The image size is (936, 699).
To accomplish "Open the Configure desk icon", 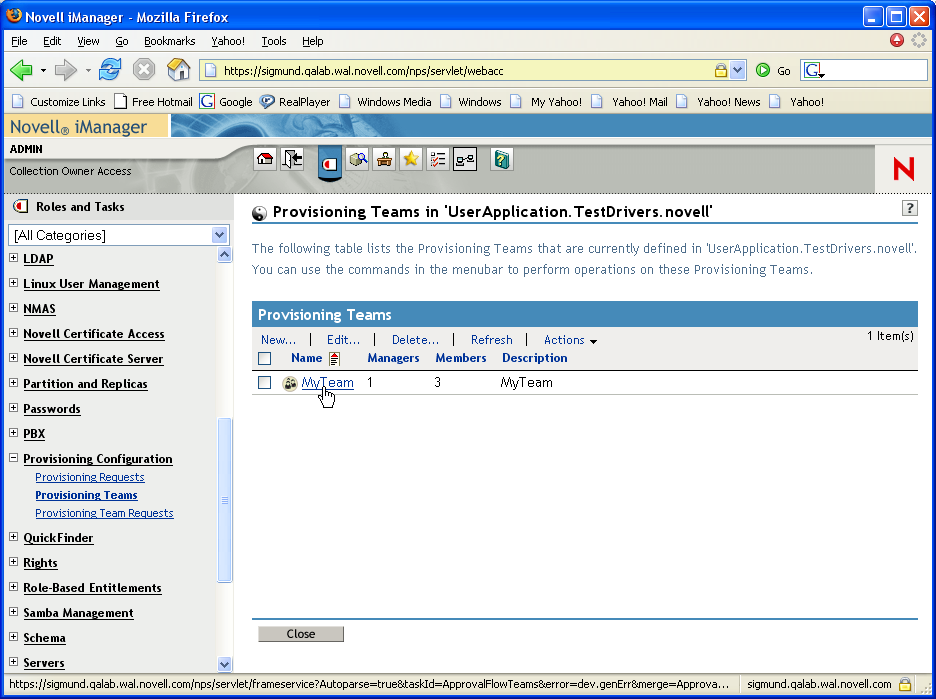I will [x=384, y=159].
